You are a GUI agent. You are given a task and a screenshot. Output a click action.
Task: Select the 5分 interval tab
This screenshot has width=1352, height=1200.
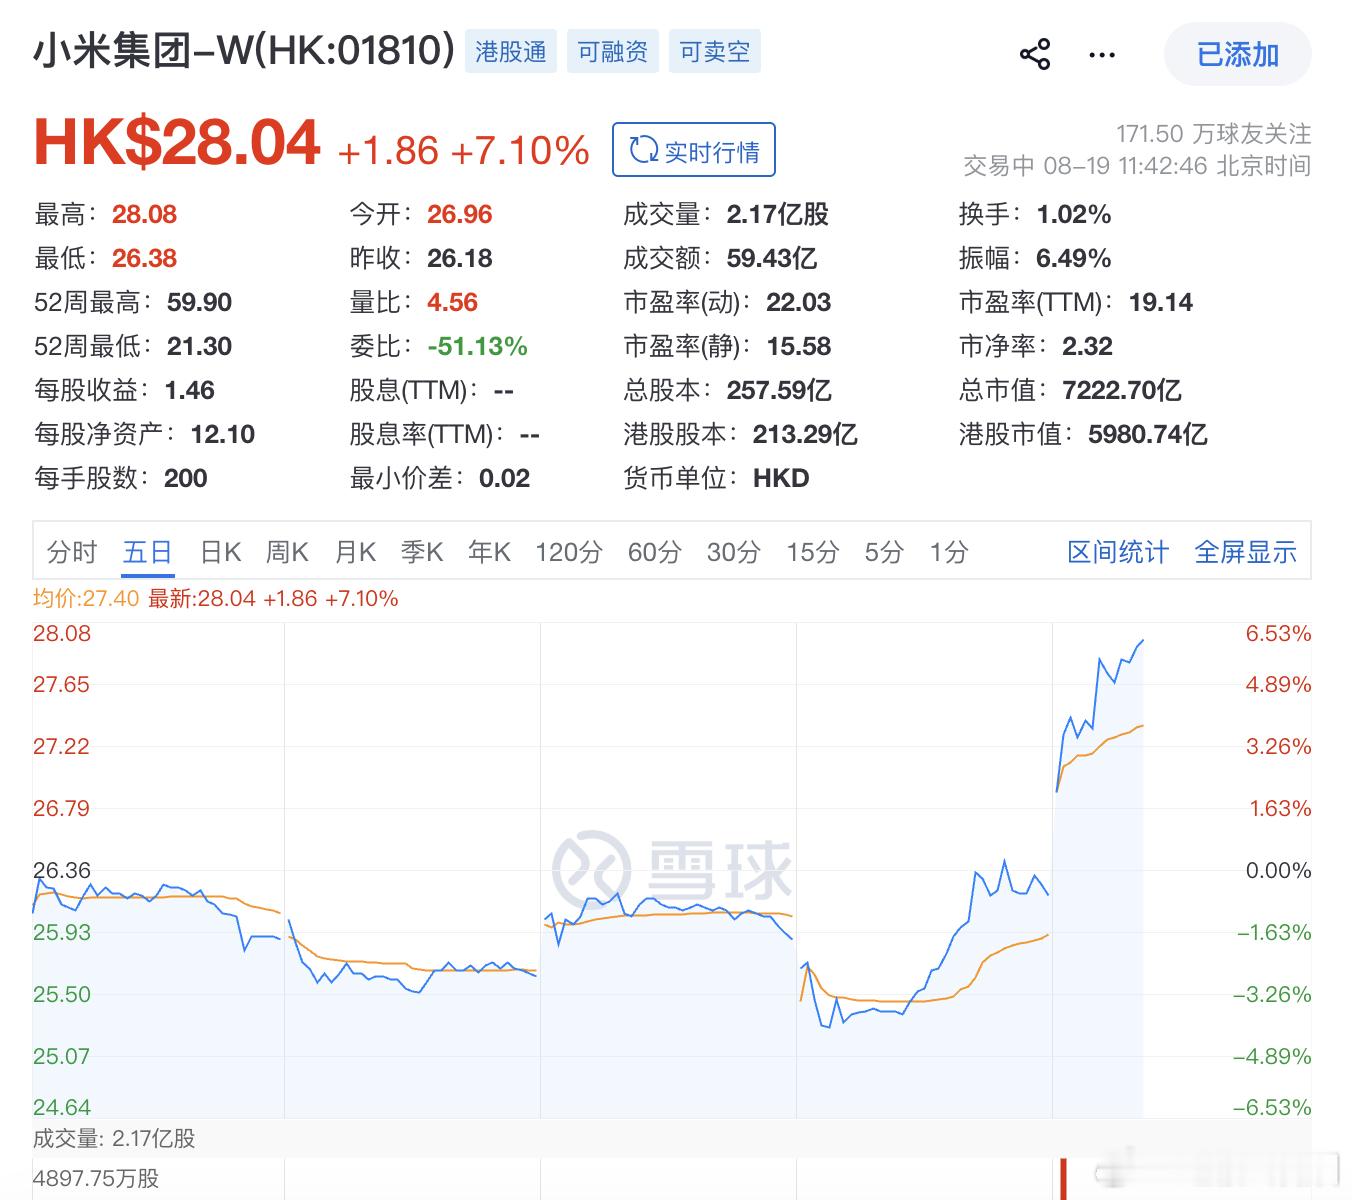(884, 552)
